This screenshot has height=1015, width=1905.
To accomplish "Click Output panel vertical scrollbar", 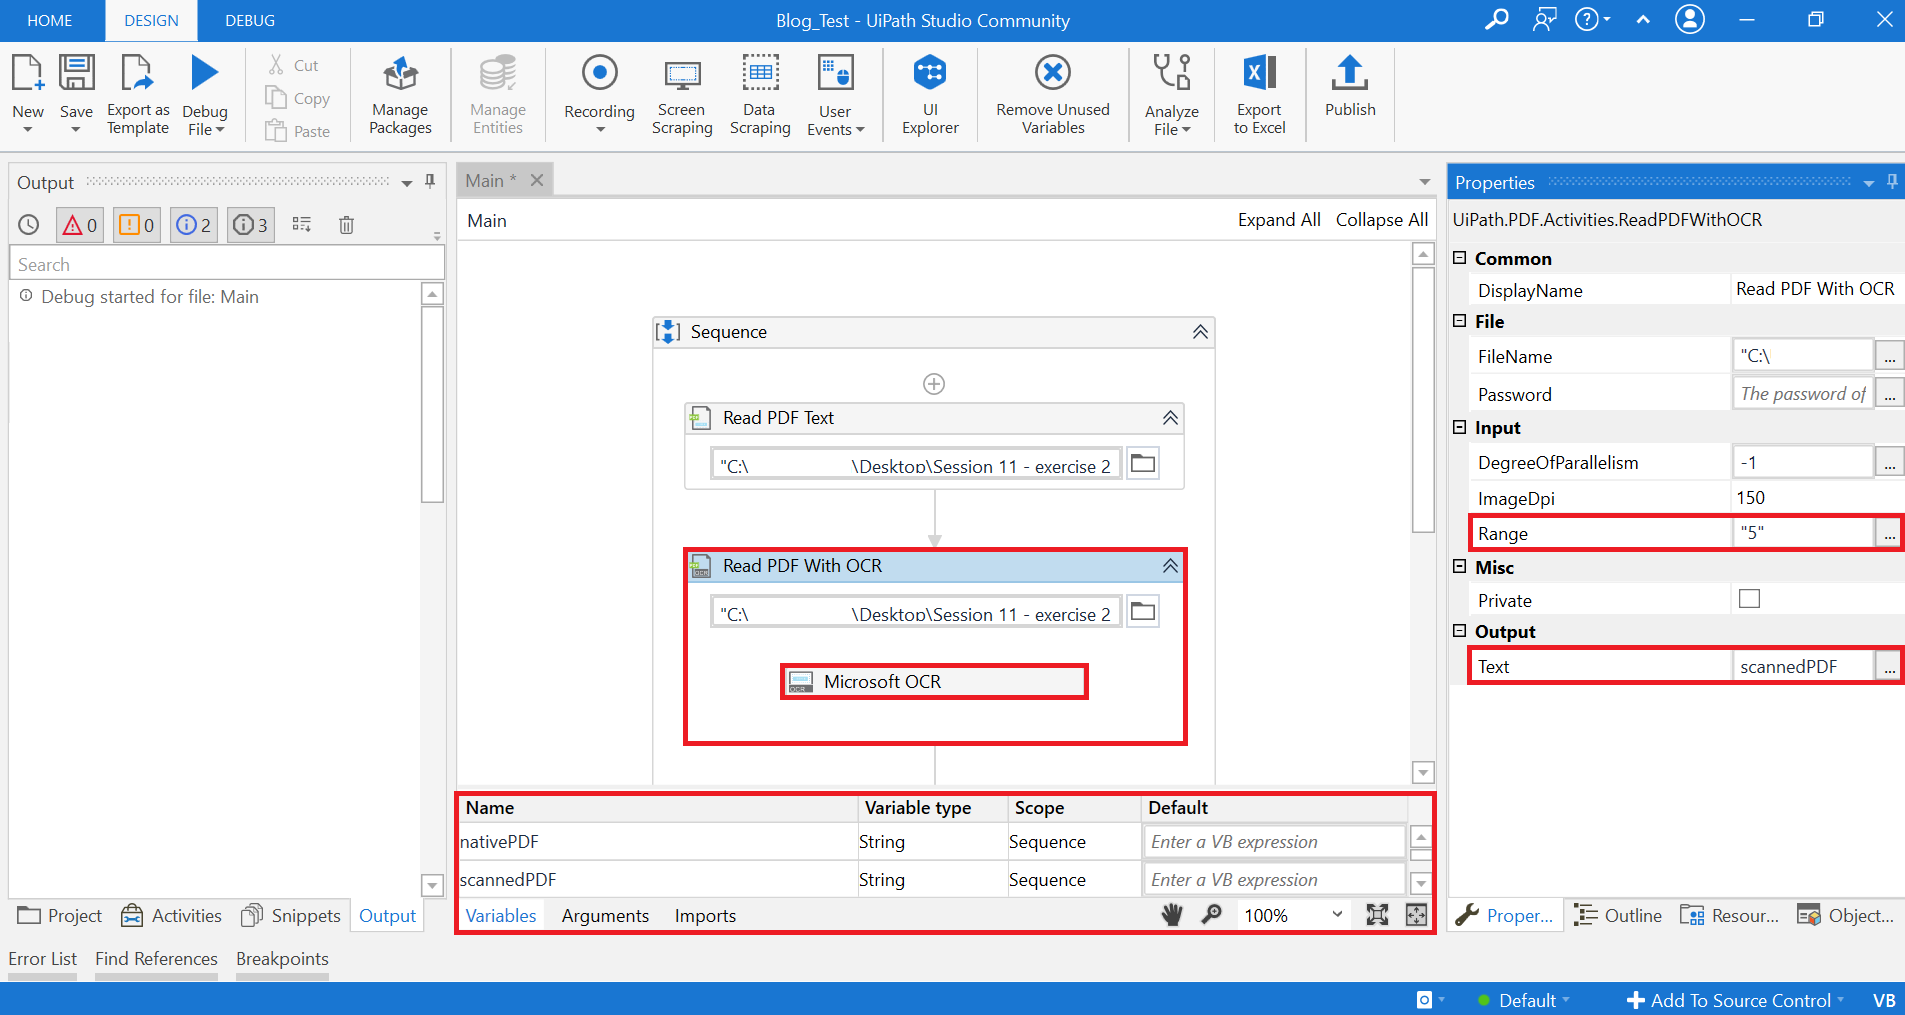I will (432, 404).
